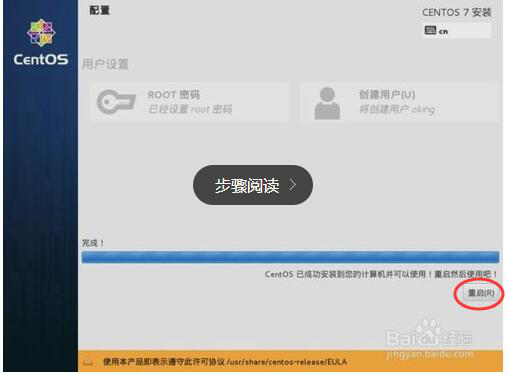The image size is (507, 374).
Task: Click the CentOS logo in sidebar
Action: pos(41,42)
